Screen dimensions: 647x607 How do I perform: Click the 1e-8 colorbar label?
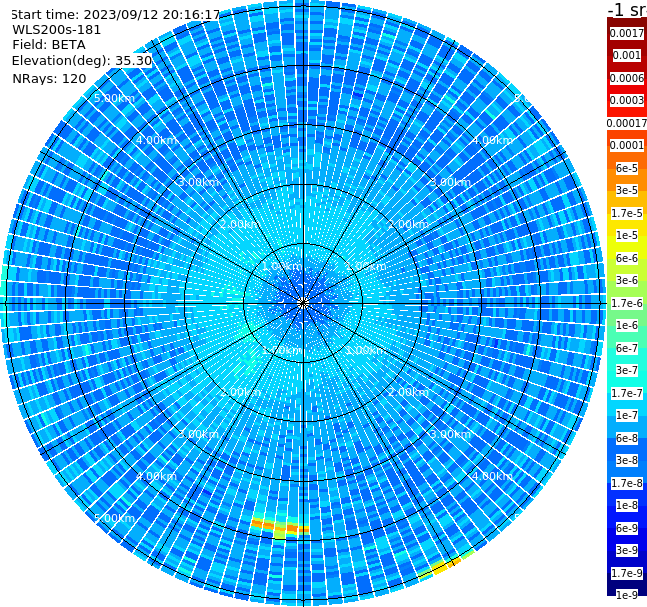click(627, 505)
